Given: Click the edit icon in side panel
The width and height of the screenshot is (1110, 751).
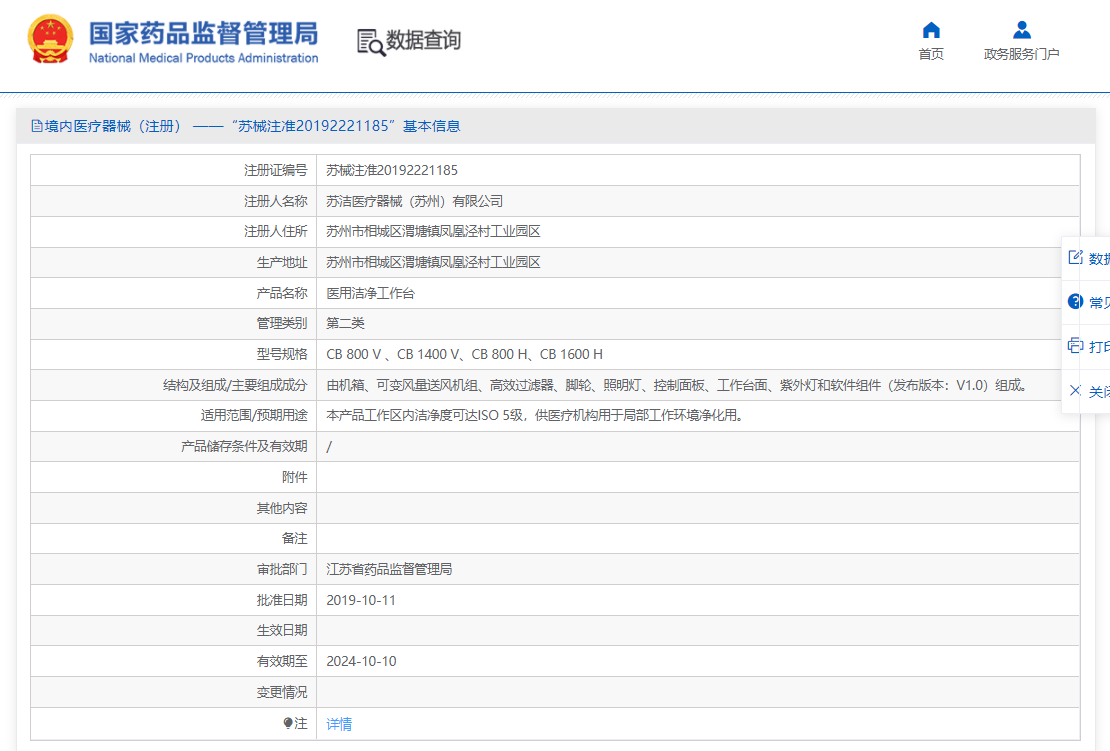Looking at the screenshot, I should click(x=1075, y=257).
